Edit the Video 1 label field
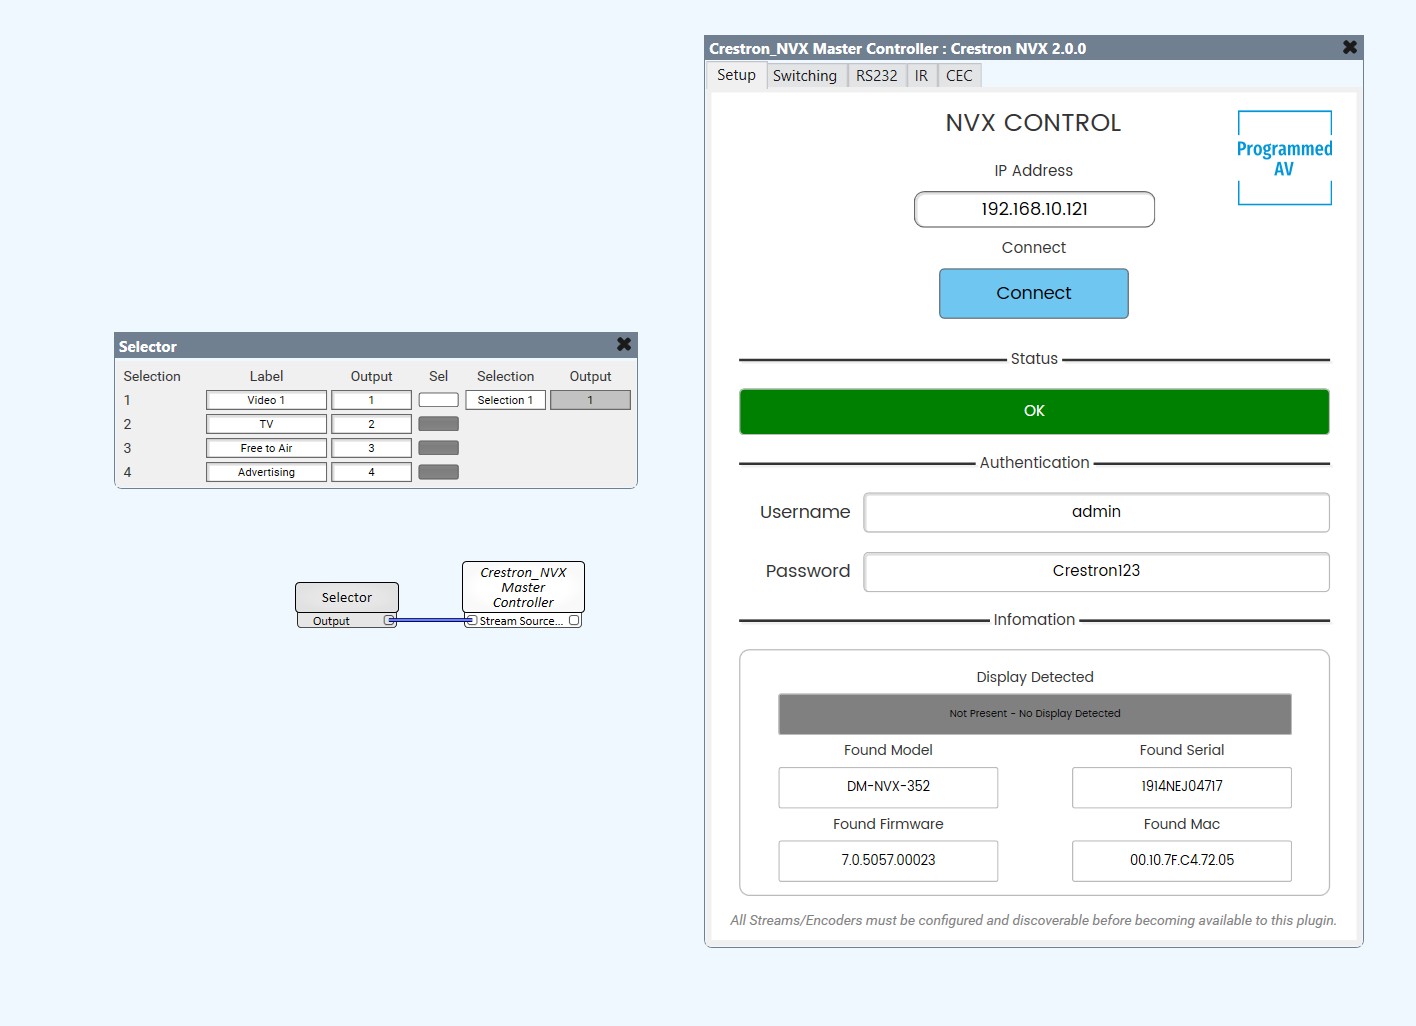The width and height of the screenshot is (1416, 1026). coord(265,399)
